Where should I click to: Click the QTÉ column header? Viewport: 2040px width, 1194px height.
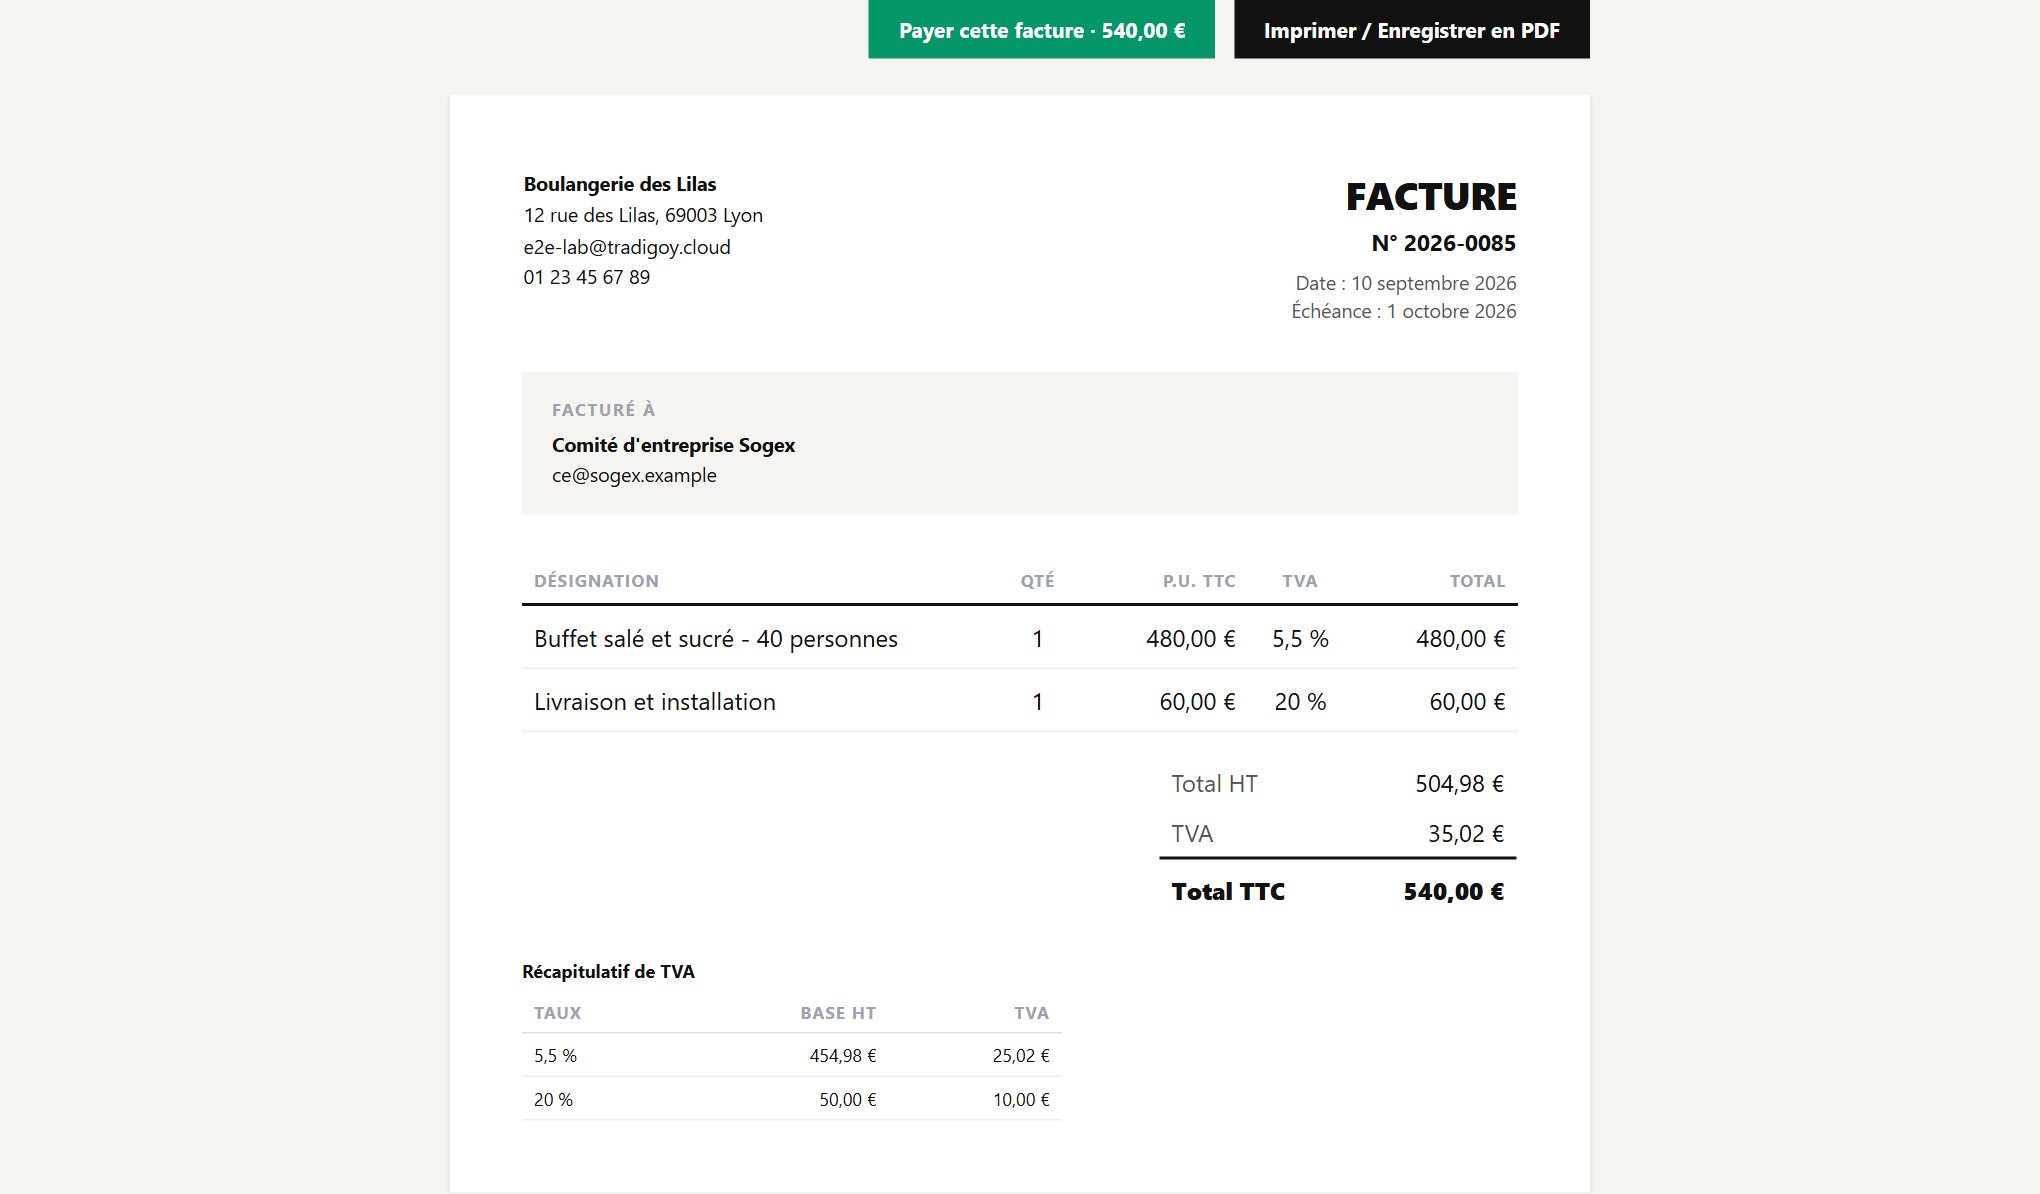pos(1037,581)
